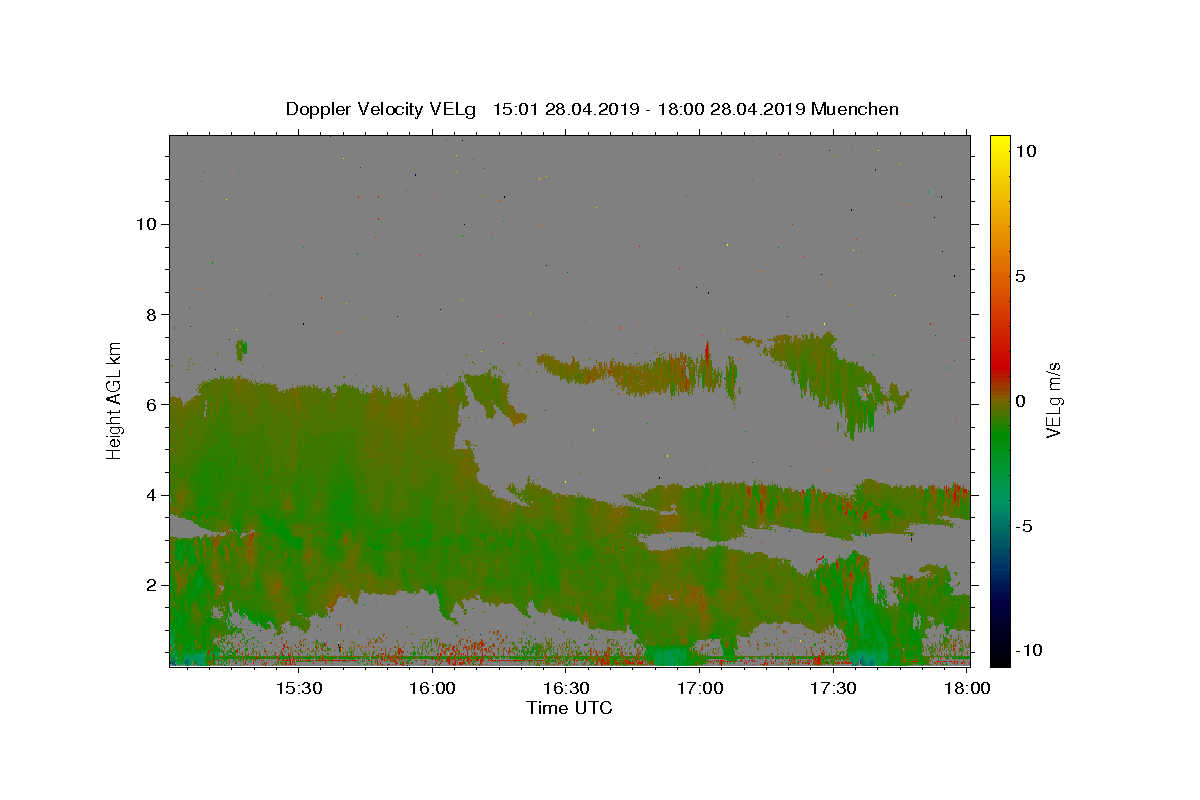1200x800 pixels.
Task: Click the start date '15:01 28.04.2019' in title
Action: 565,109
